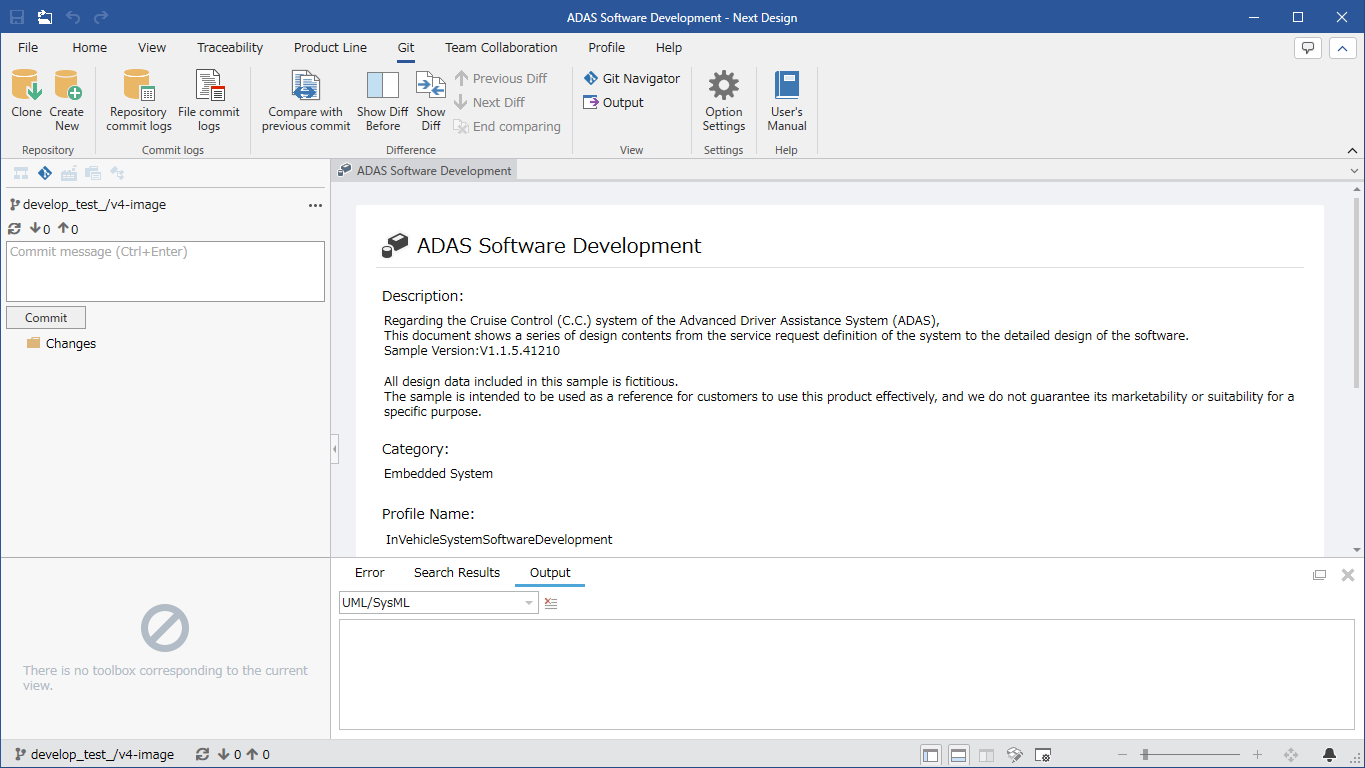The width and height of the screenshot is (1365, 768).
Task: Click the sync refresh icon in Git panel
Action: pos(14,229)
